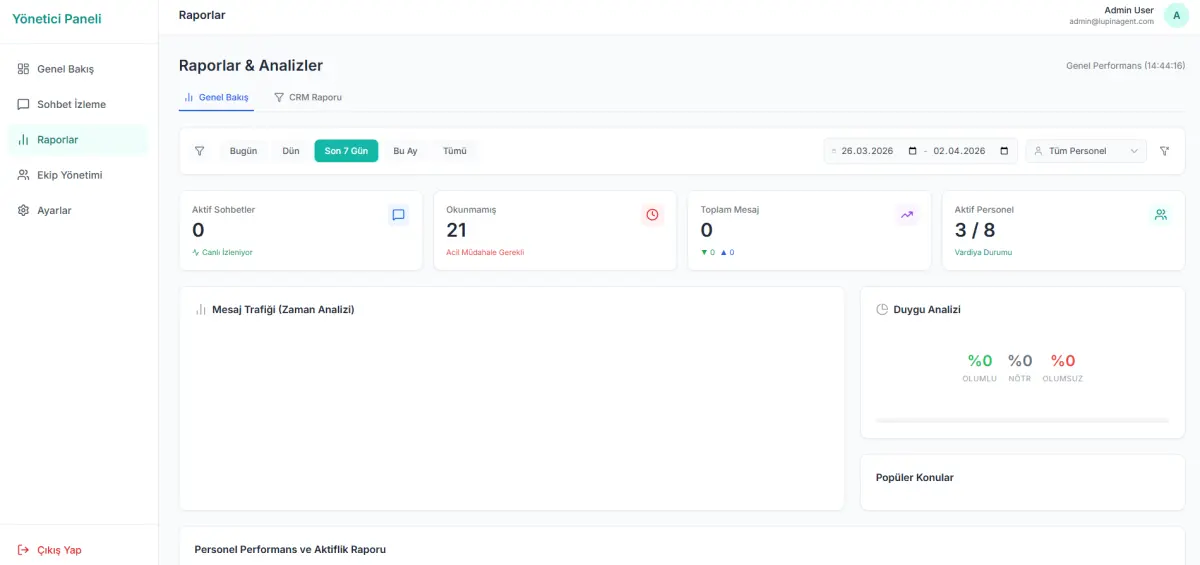The height and width of the screenshot is (565, 1200).
Task: Open the calendar picker for the end date
Action: (x=1004, y=151)
